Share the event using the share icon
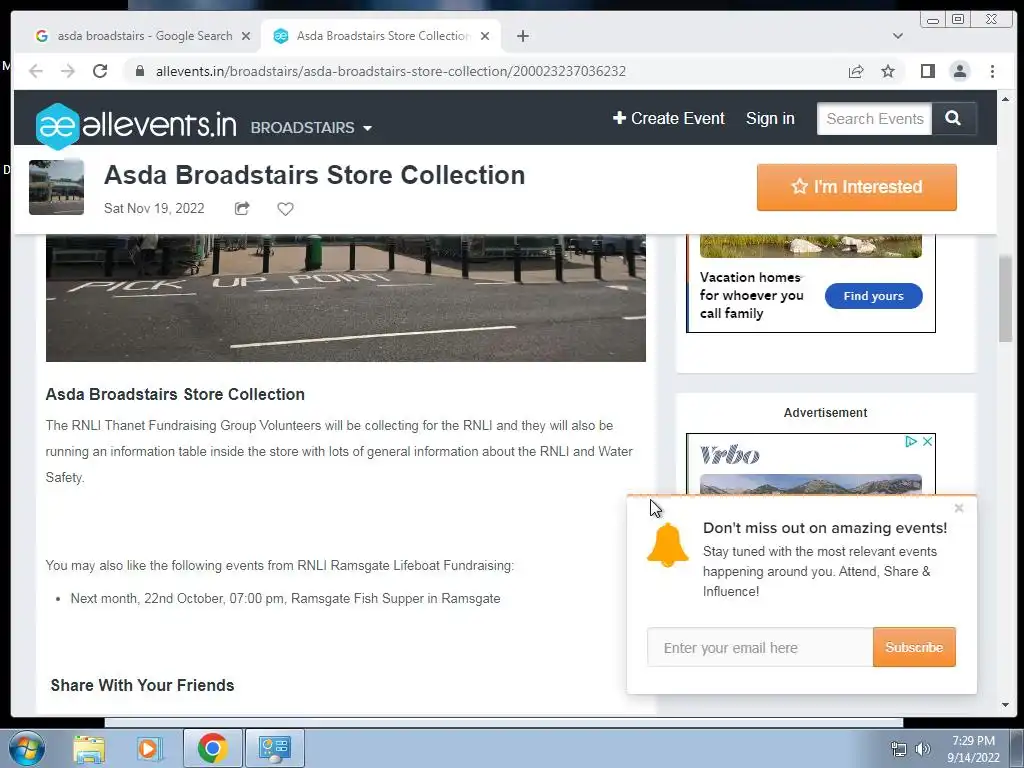This screenshot has width=1024, height=768. click(242, 208)
